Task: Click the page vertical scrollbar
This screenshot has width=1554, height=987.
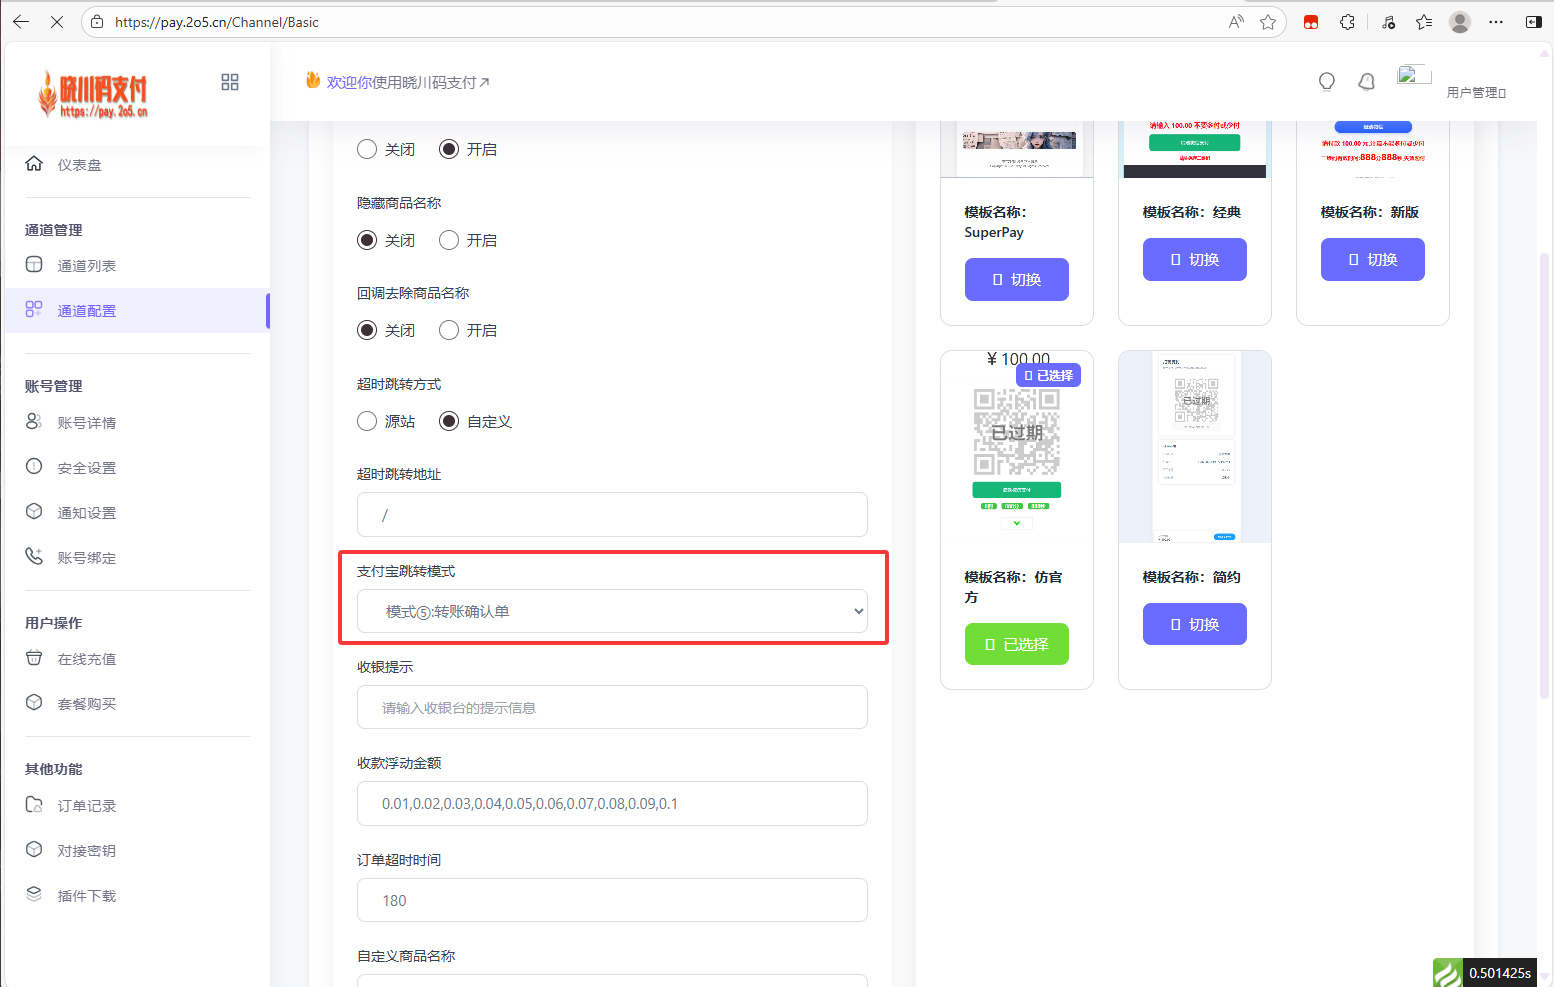Action: pyautogui.click(x=1545, y=475)
